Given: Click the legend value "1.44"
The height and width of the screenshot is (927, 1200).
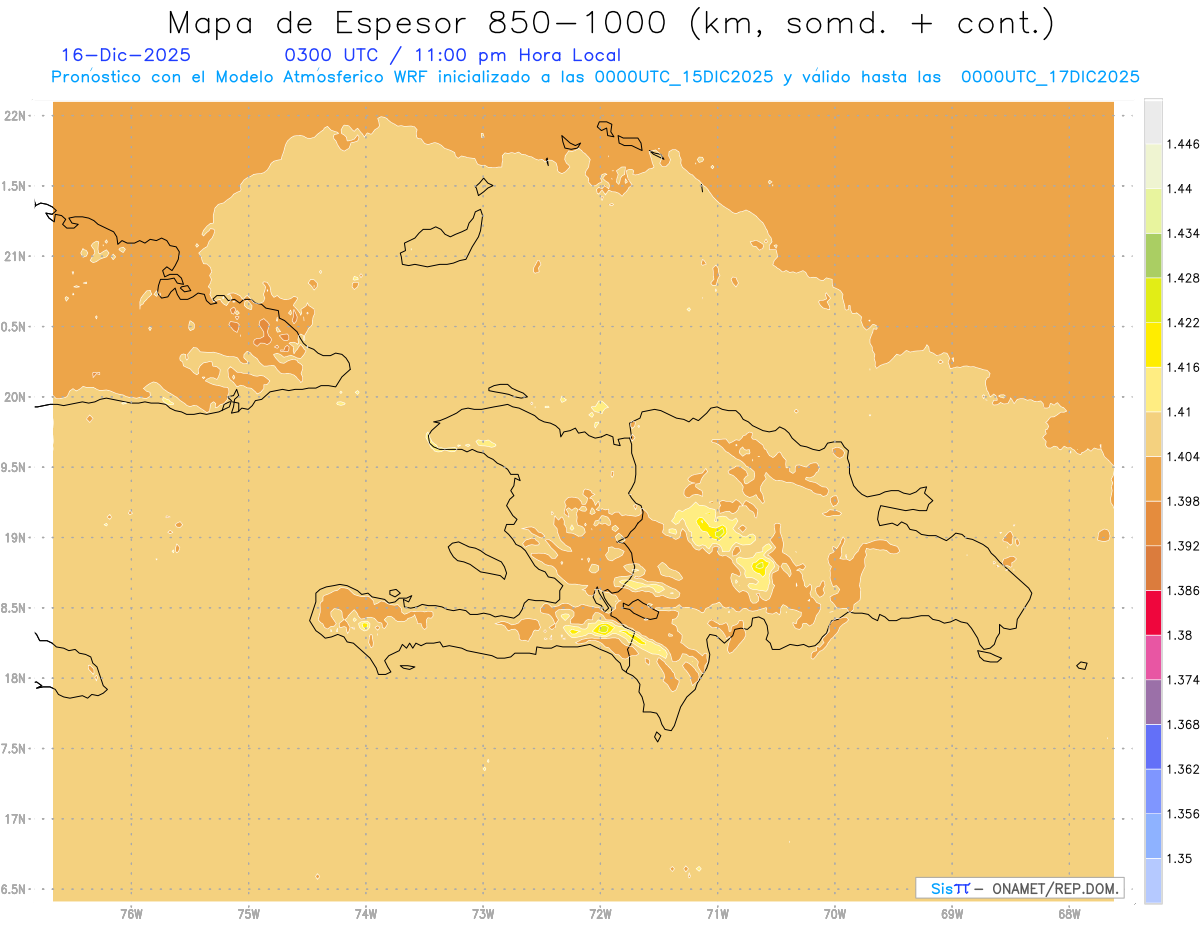Looking at the screenshot, I should (x=1179, y=189).
